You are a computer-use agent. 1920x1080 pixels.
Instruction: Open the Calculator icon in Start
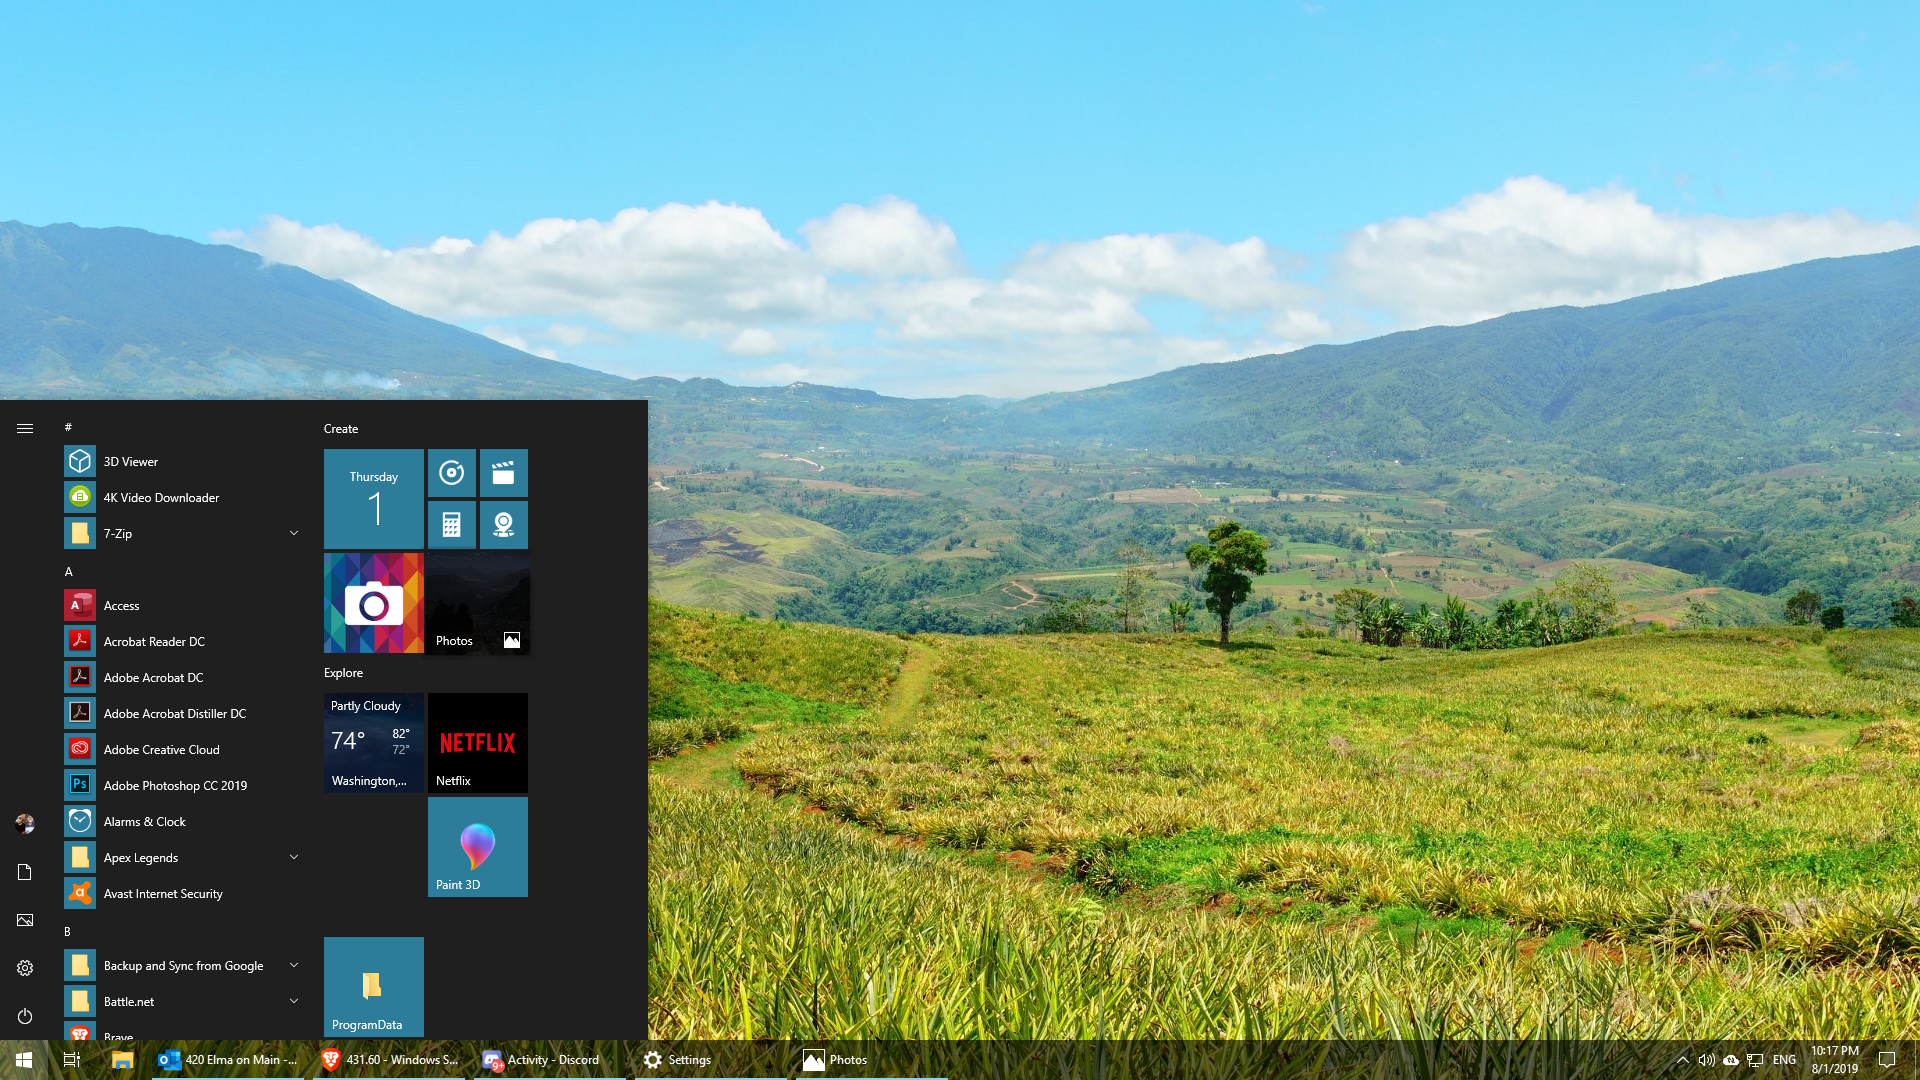click(452, 524)
